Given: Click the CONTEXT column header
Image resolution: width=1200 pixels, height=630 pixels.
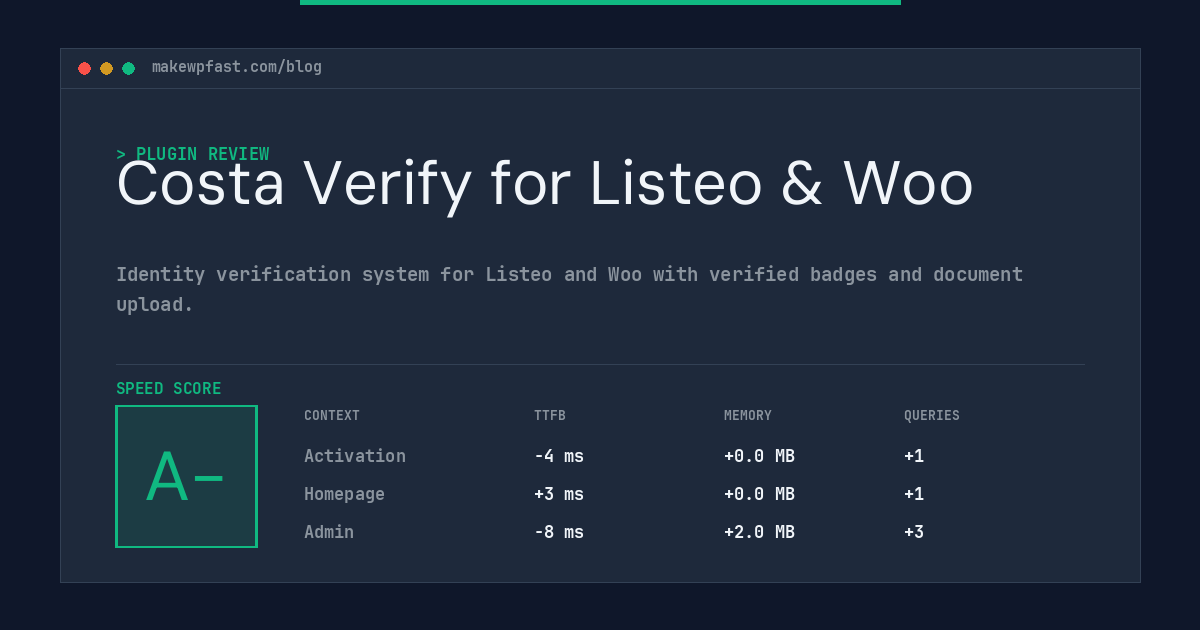Looking at the screenshot, I should pos(332,416).
